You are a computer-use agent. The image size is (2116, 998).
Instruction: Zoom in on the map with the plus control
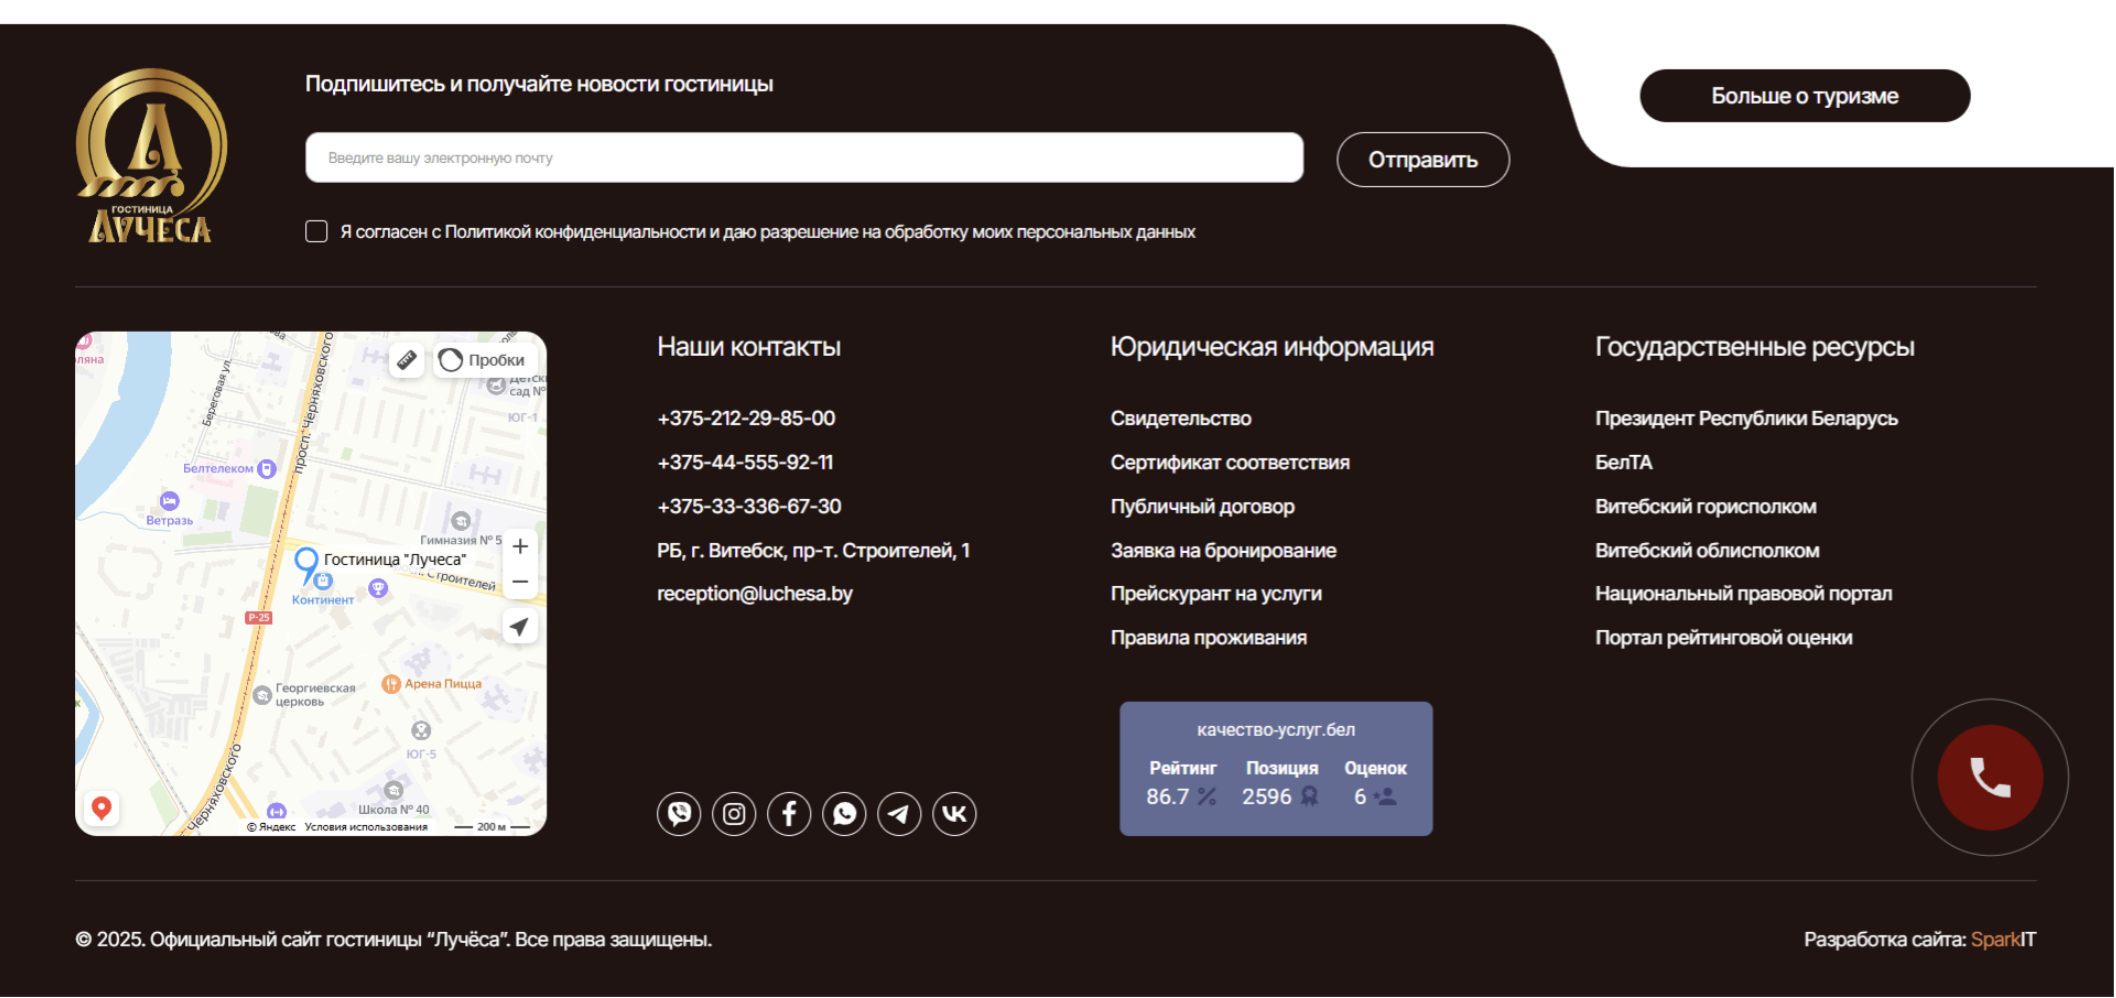click(x=520, y=546)
